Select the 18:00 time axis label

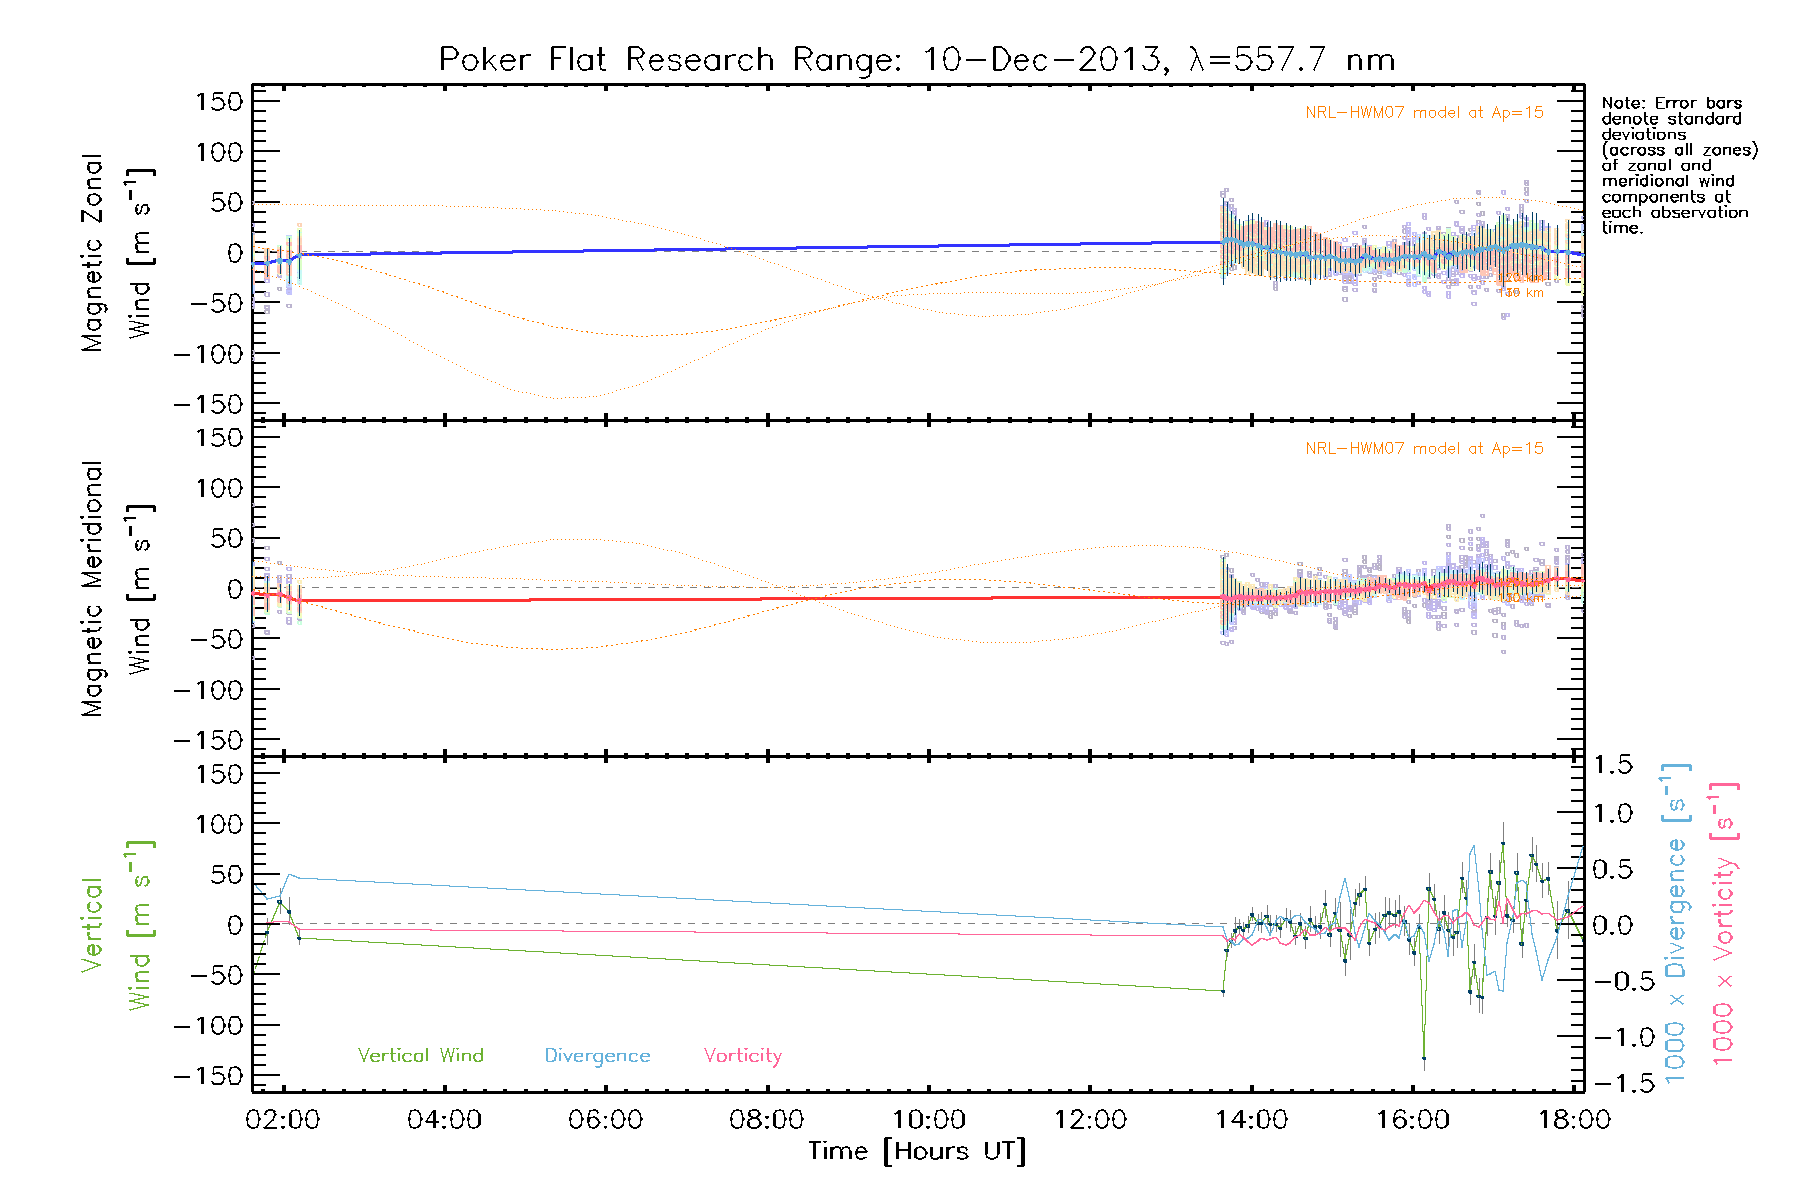coord(1573,1119)
